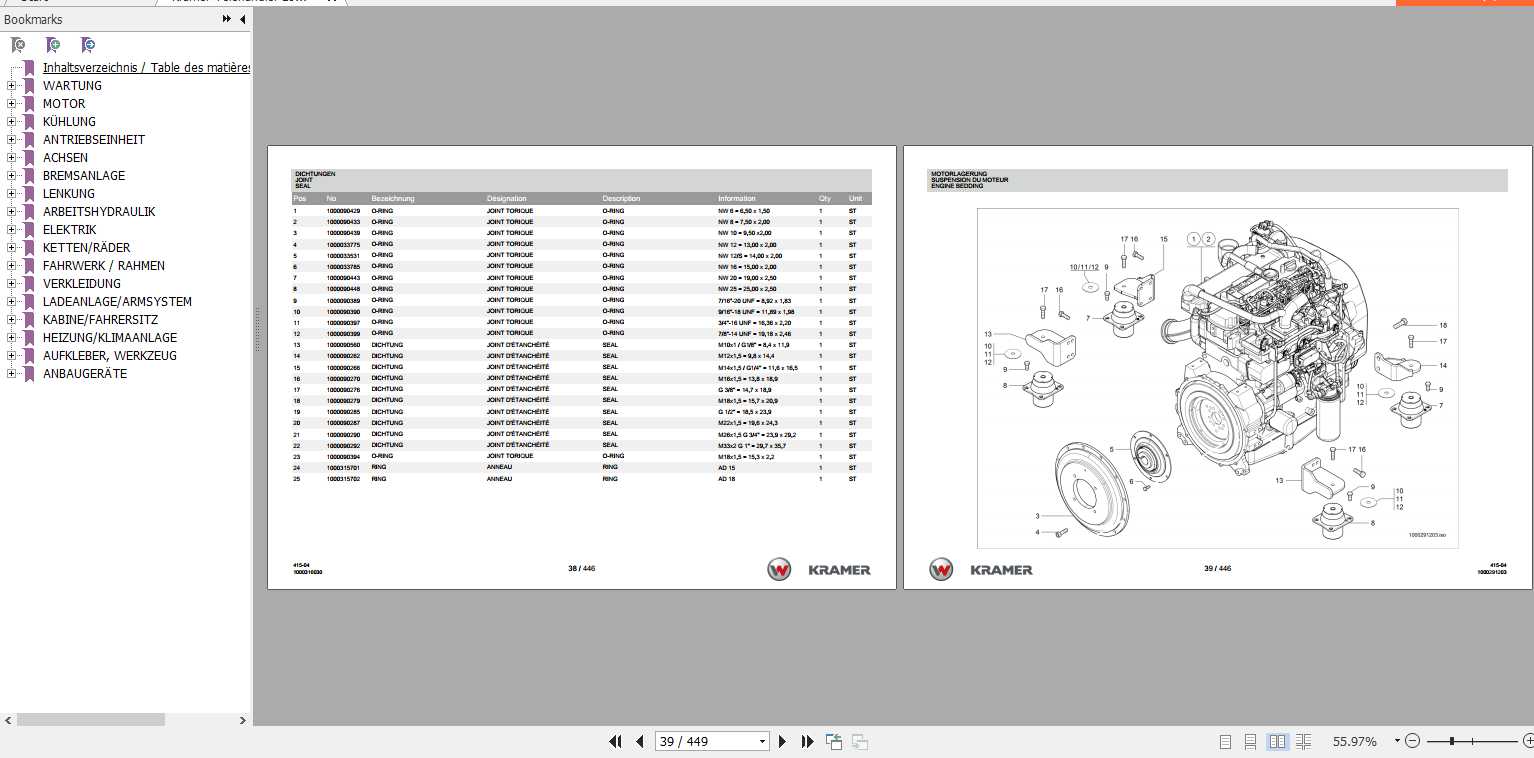Image resolution: width=1534 pixels, height=758 pixels.
Task: Click the 'AD 15' information cell
Action: click(726, 468)
